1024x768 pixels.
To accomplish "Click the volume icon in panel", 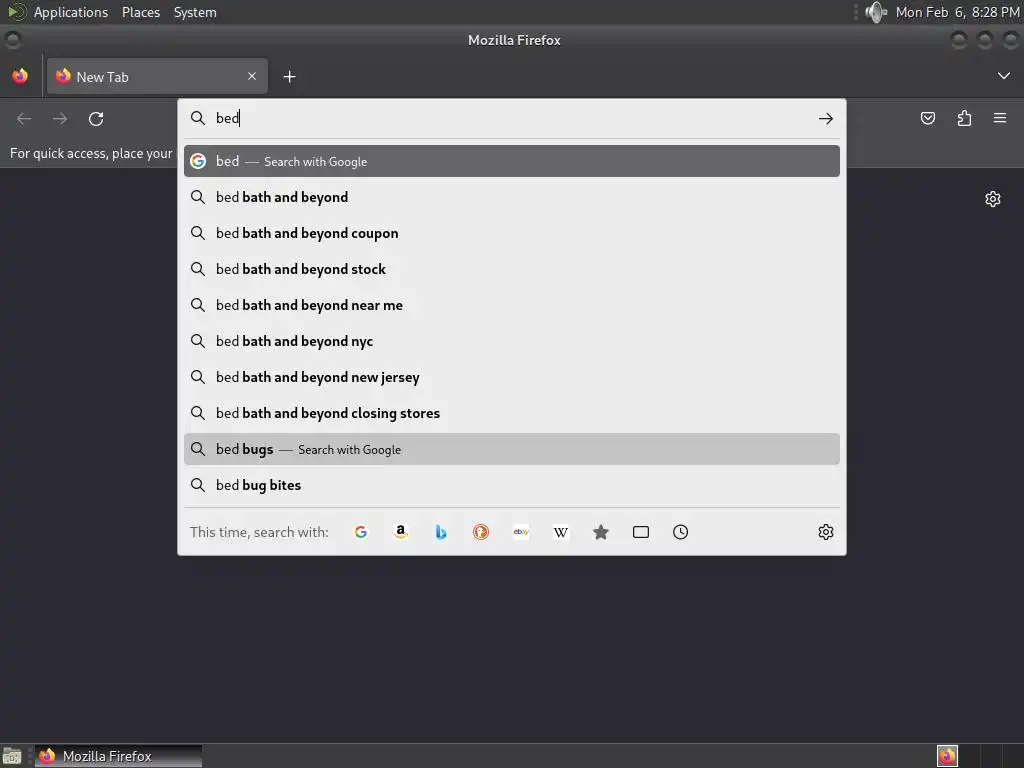I will pos(876,12).
